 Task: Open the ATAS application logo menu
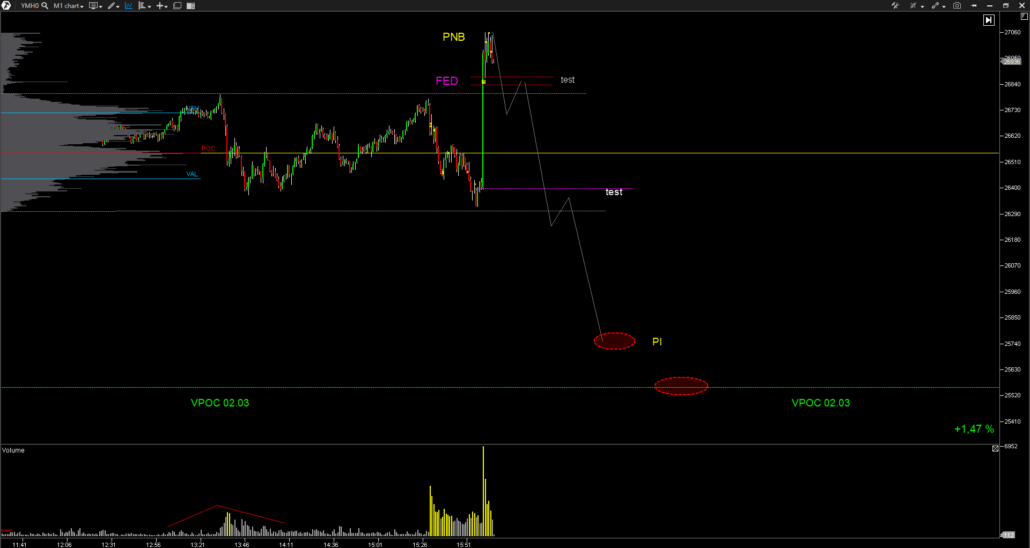point(7,5)
